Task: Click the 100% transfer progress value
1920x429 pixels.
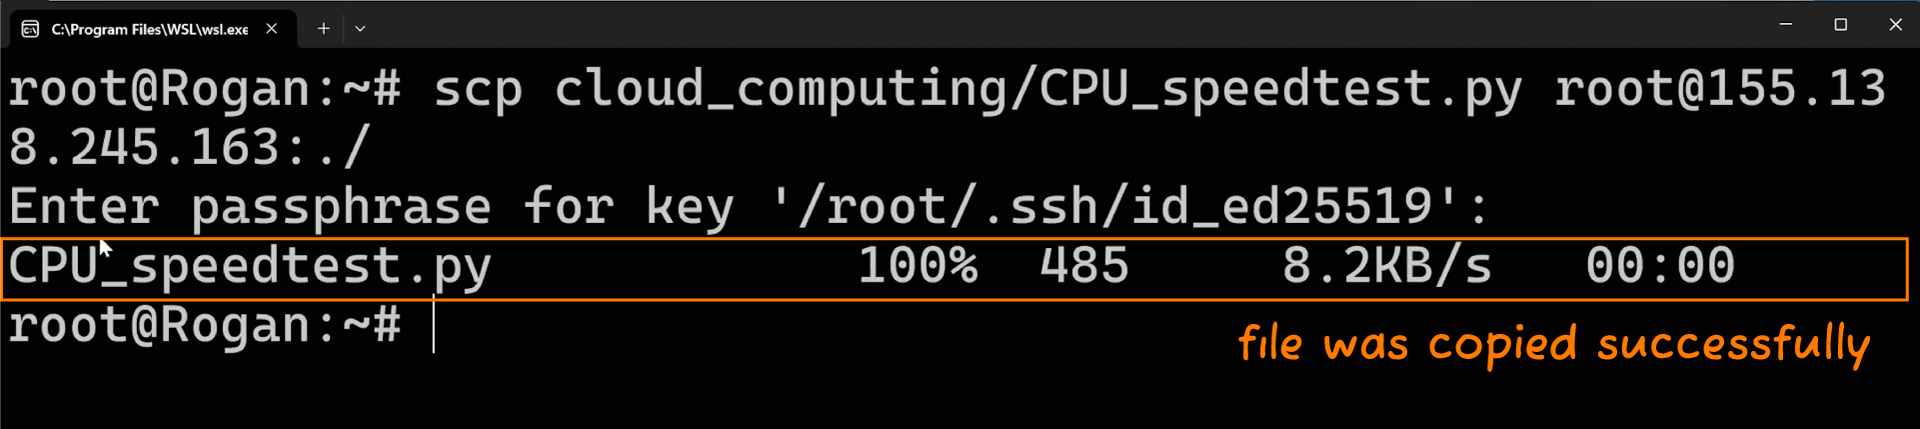Action: 917,266
